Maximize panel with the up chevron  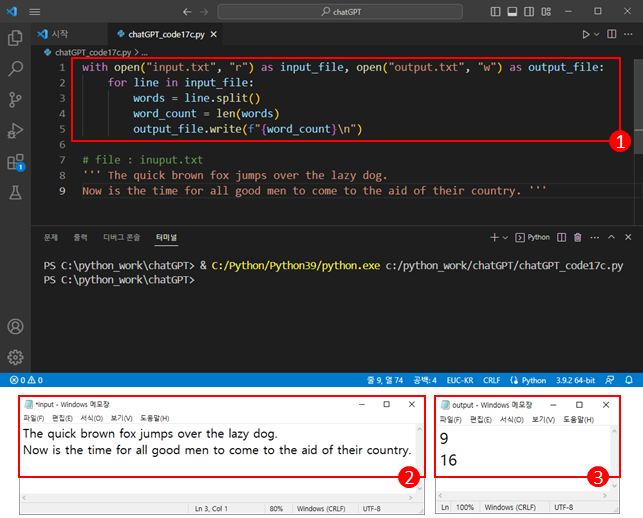[611, 237]
